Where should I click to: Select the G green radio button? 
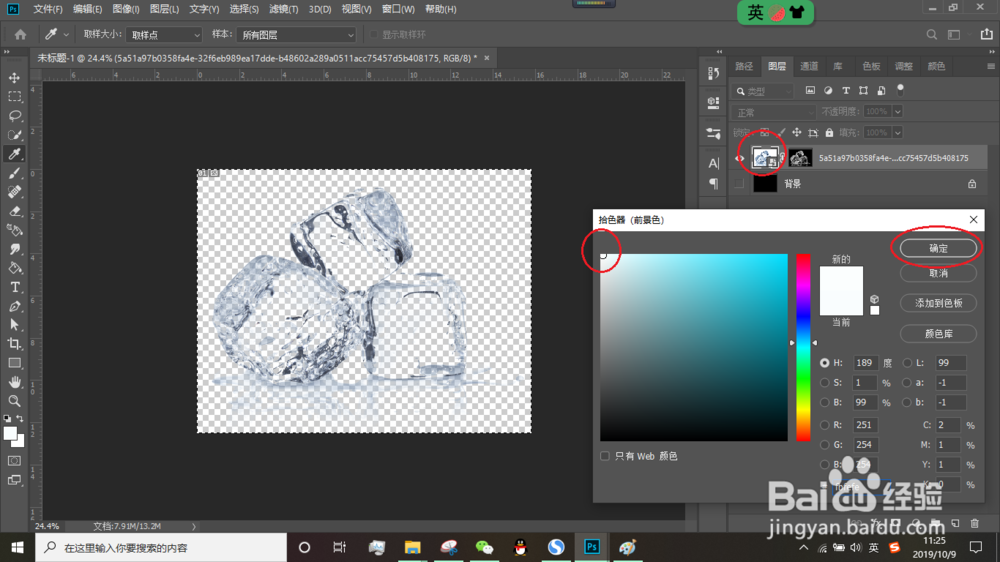click(x=825, y=445)
